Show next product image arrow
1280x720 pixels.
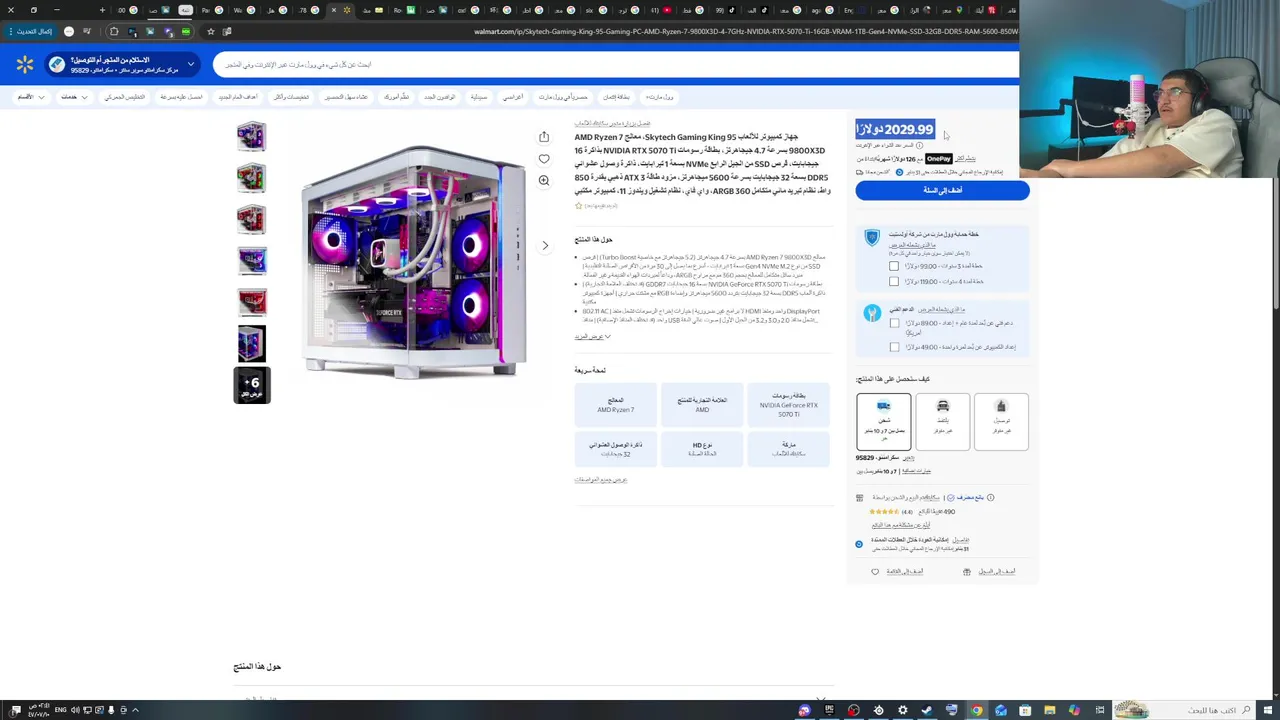click(545, 245)
